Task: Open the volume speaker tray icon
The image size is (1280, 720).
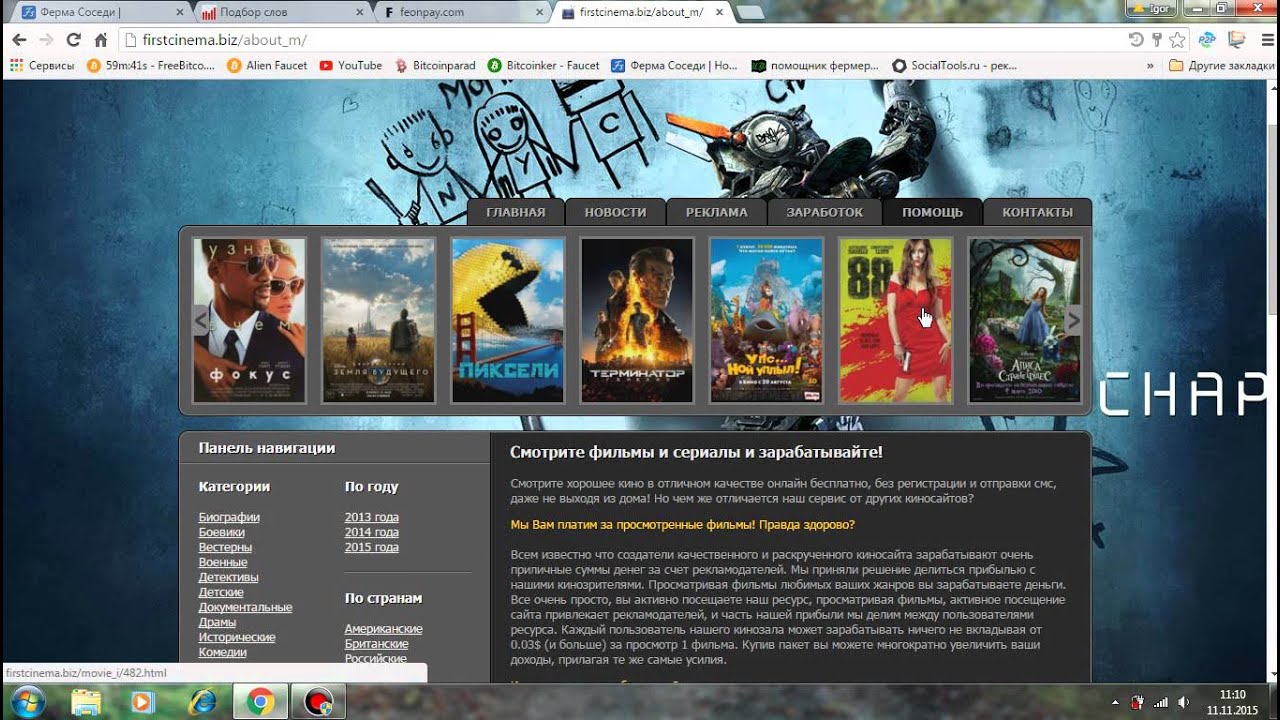Action: [x=1184, y=702]
